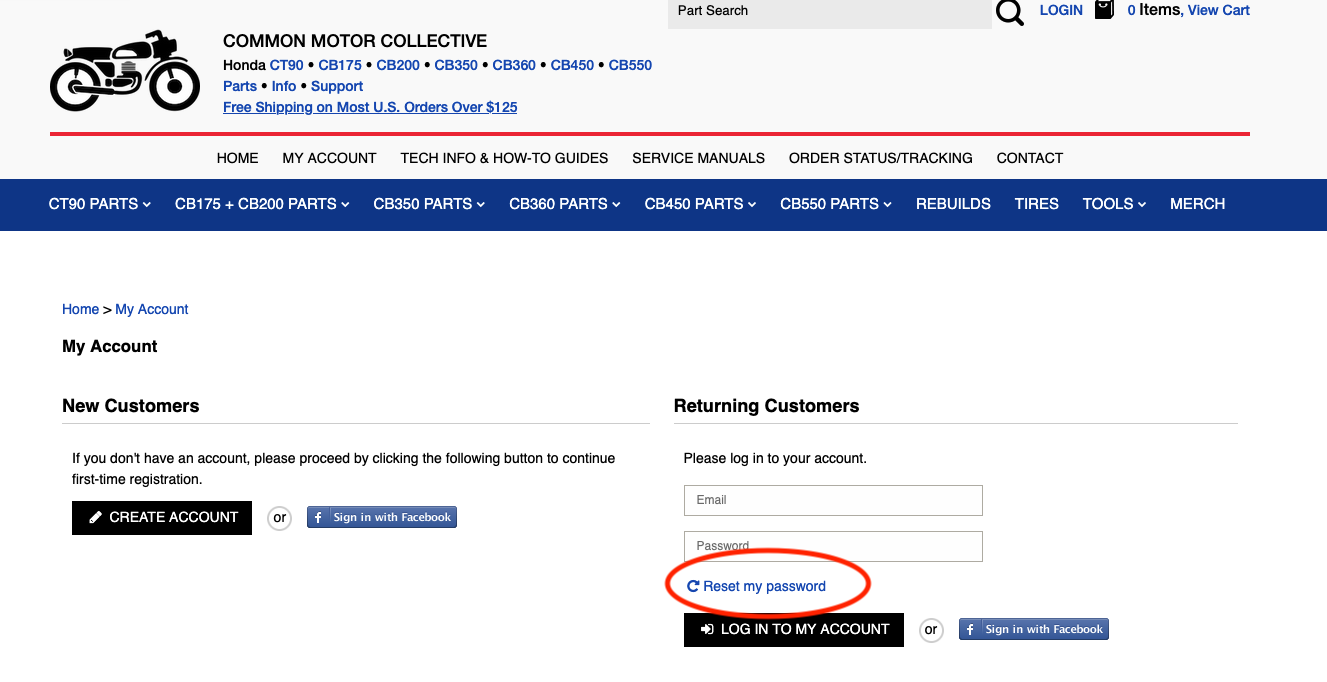The image size is (1327, 682).
Task: Click LOG IN TO MY ACCOUNT button
Action: [793, 629]
